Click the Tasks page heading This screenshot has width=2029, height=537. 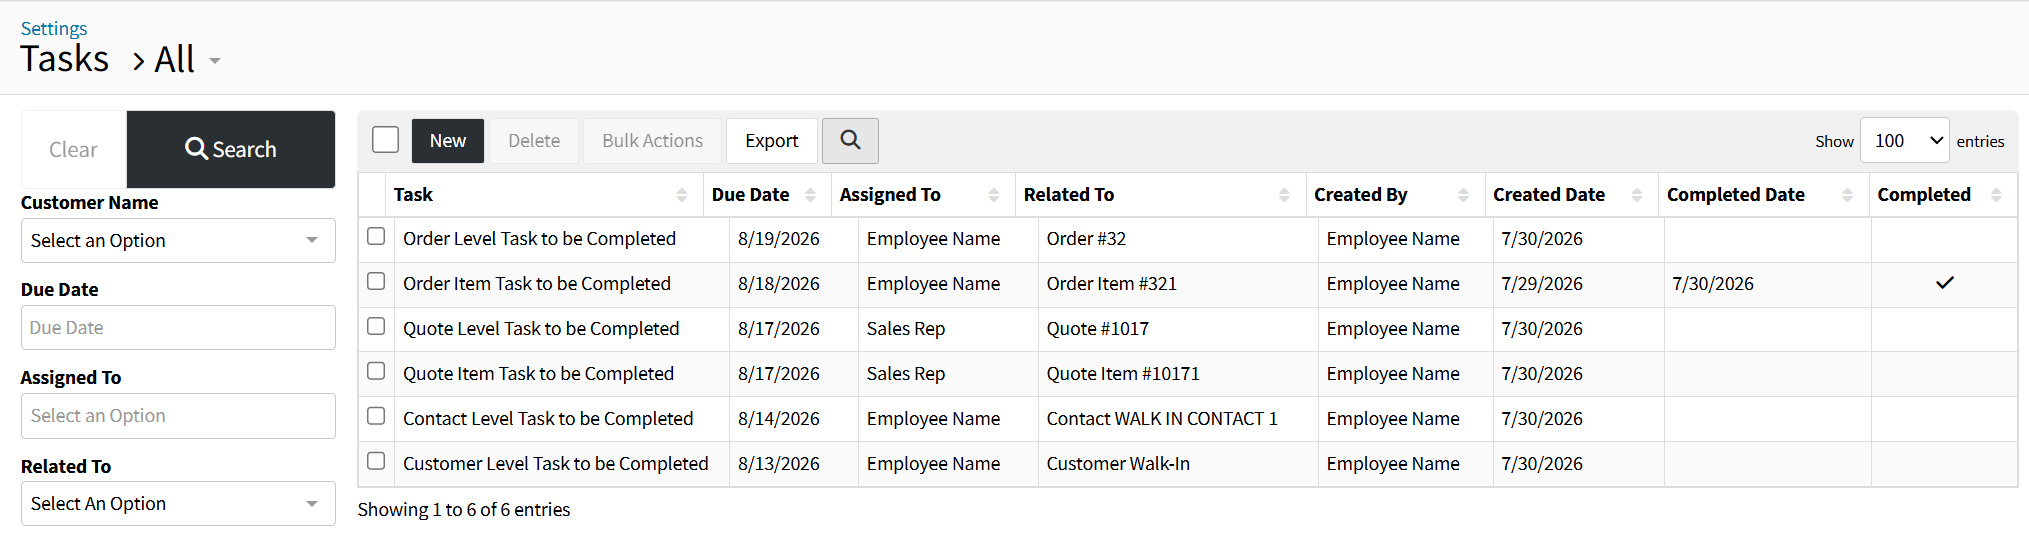(65, 59)
